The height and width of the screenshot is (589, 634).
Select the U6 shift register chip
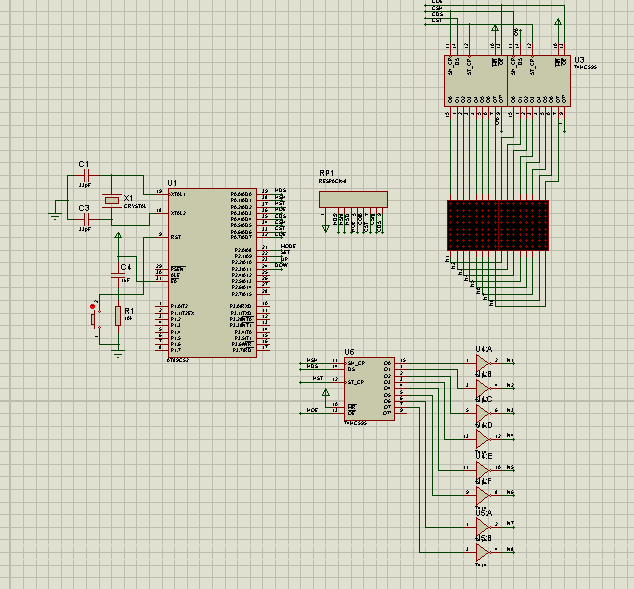click(x=369, y=389)
